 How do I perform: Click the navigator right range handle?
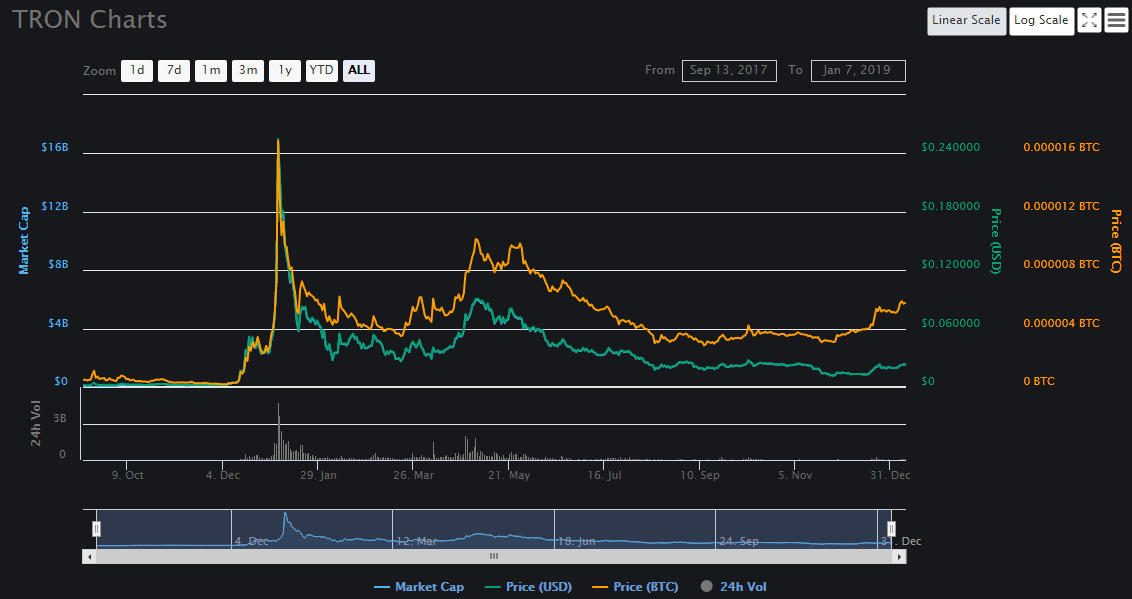pos(891,528)
